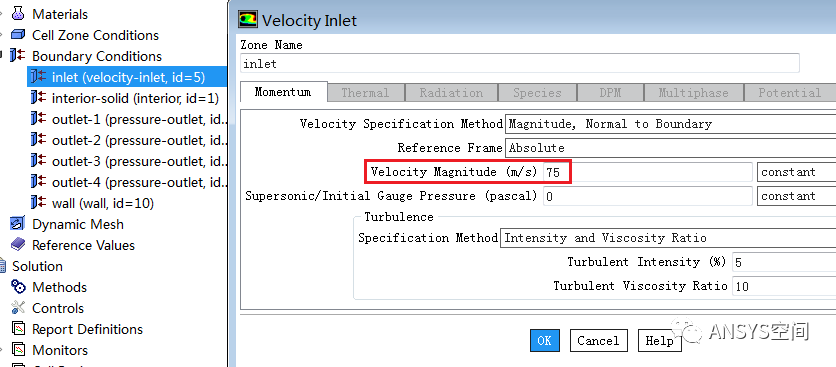Open the Velocity Specification Method dropdown
This screenshot has width=836, height=367.
click(671, 124)
